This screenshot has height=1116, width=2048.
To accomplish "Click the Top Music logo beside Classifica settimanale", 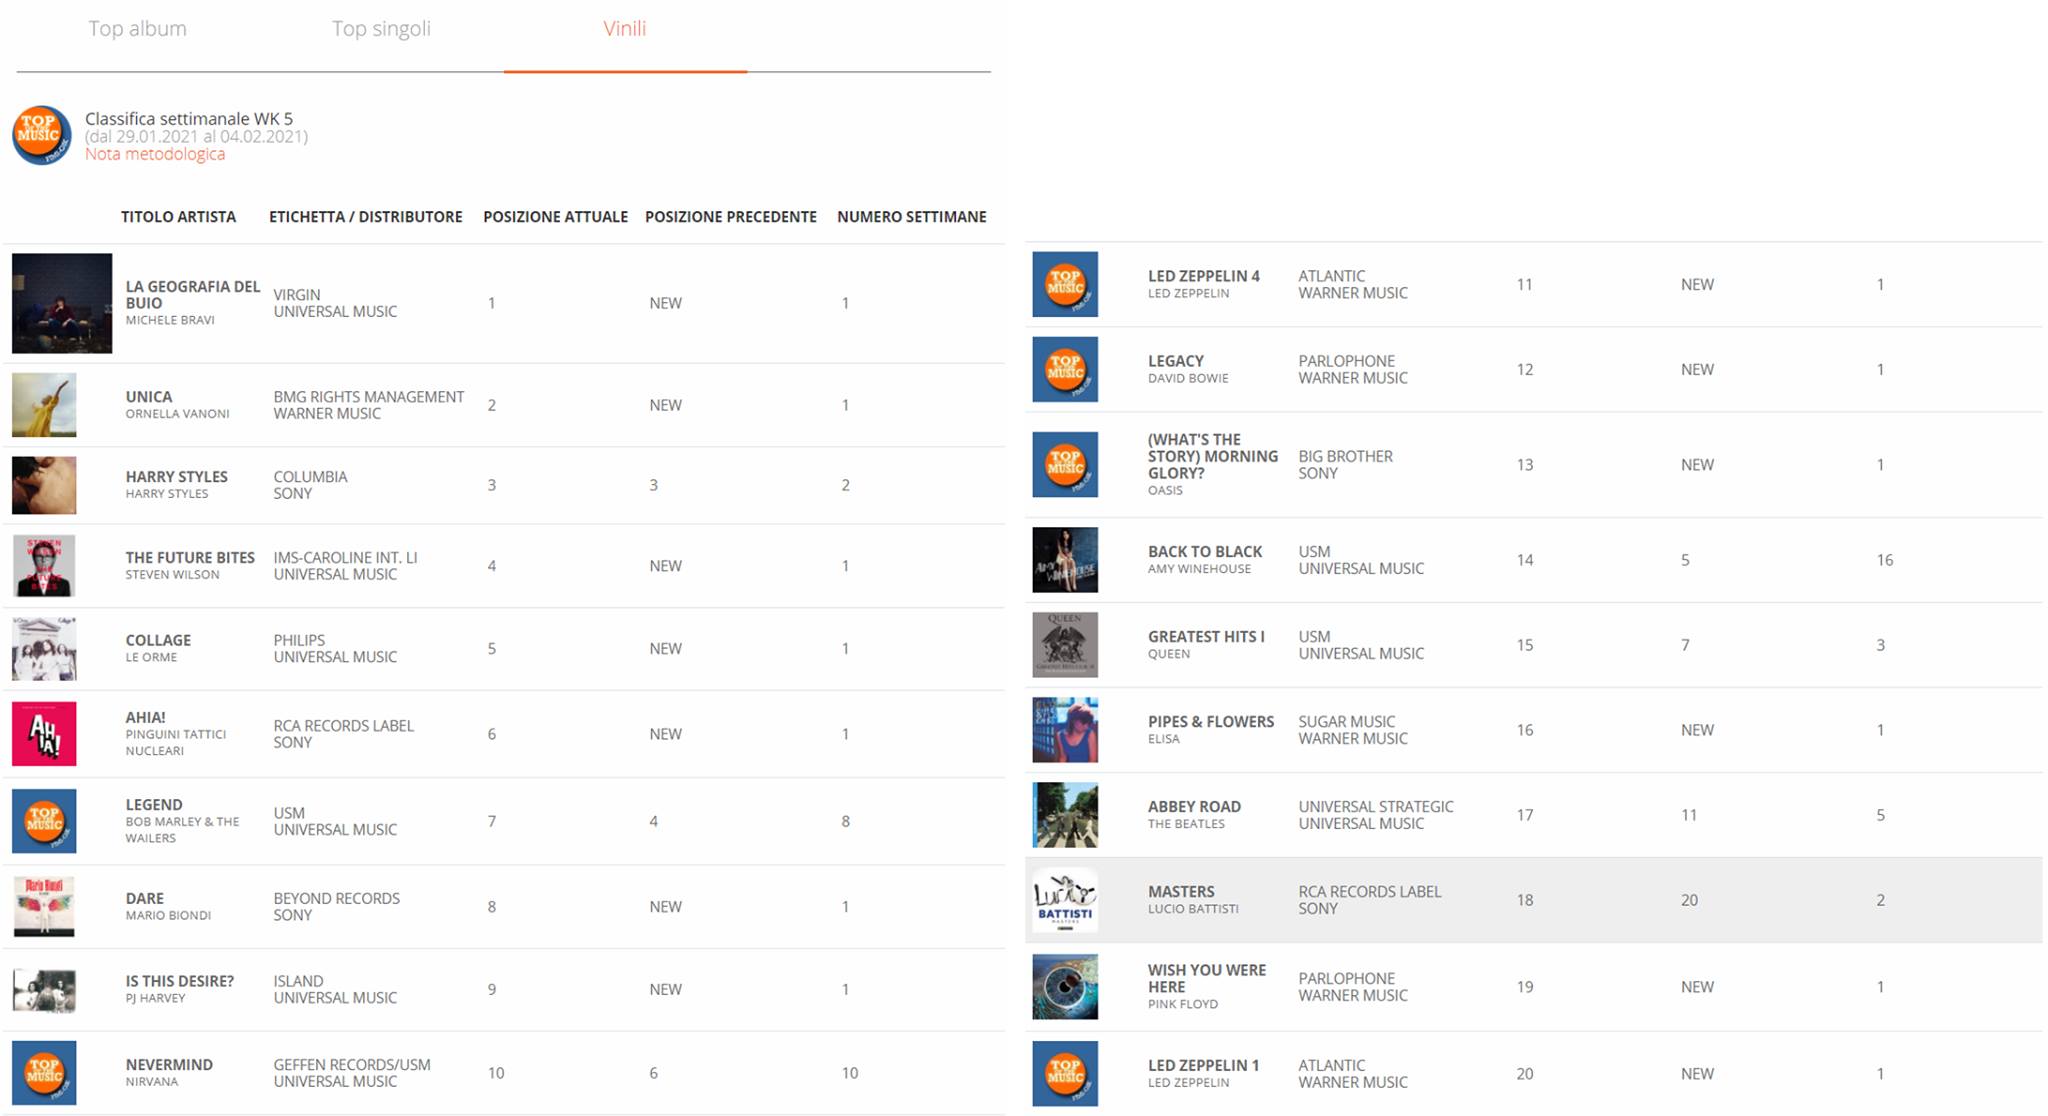I will [41, 135].
